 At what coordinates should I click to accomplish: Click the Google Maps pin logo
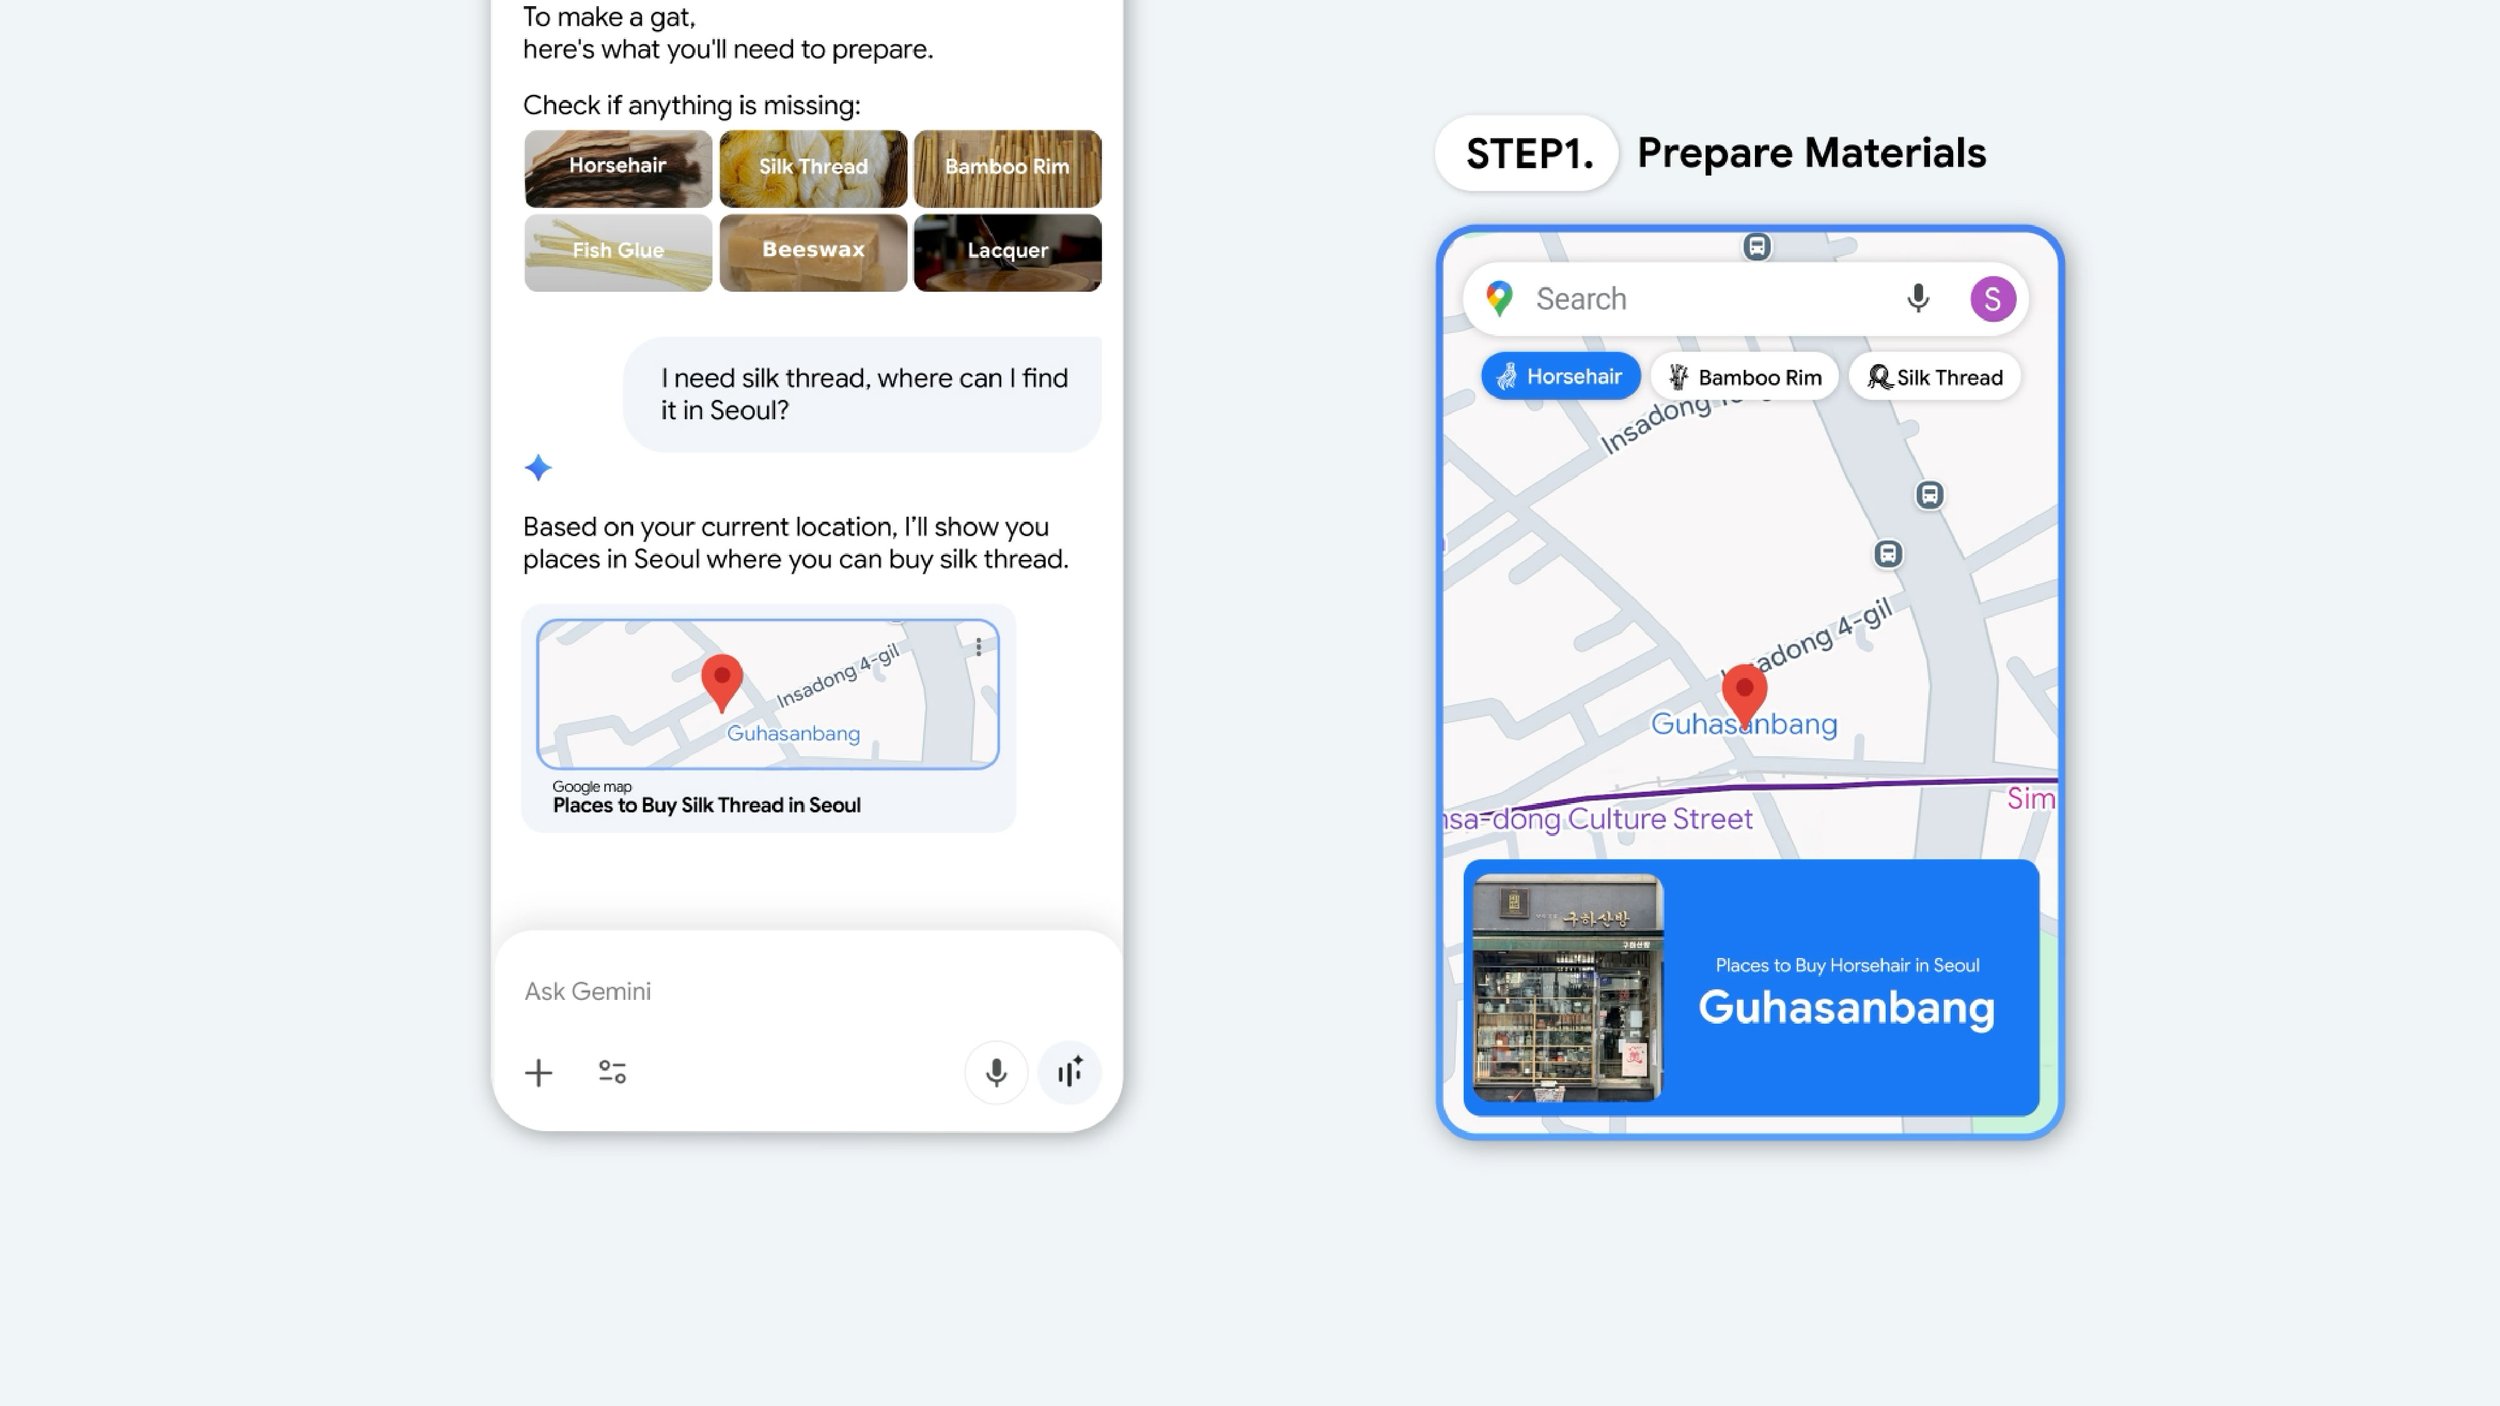coord(1498,298)
